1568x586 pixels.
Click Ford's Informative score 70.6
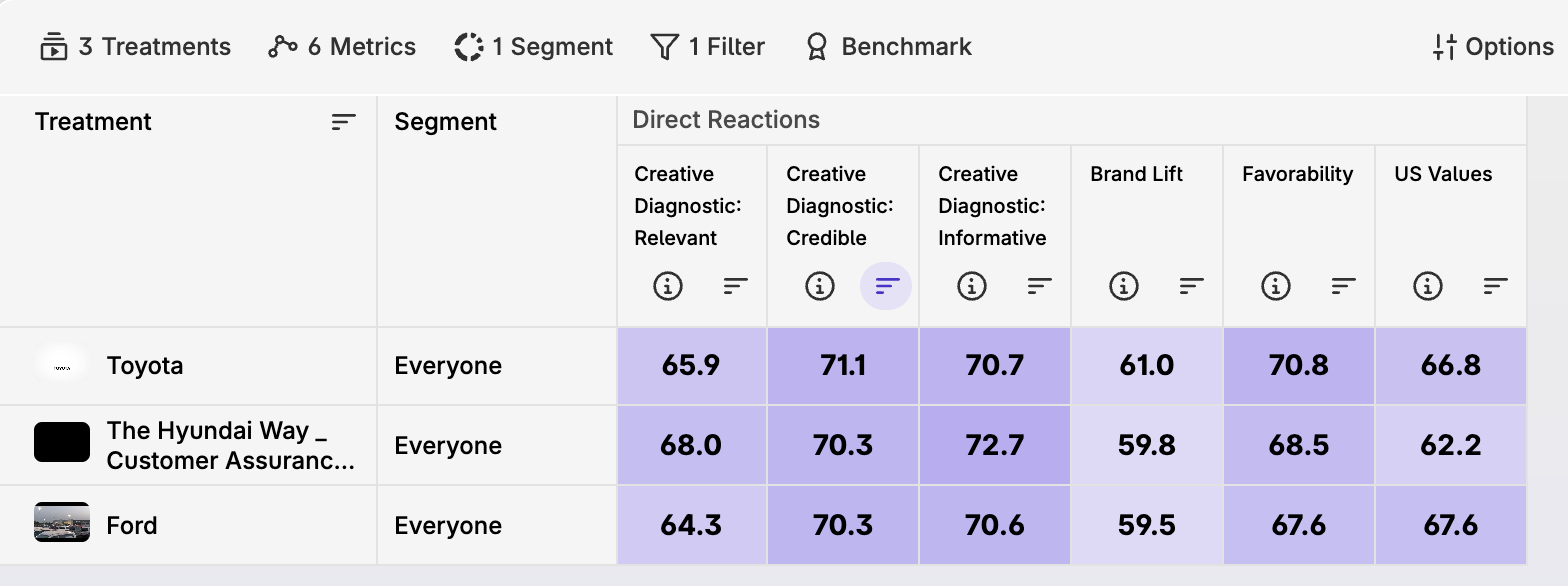995,525
